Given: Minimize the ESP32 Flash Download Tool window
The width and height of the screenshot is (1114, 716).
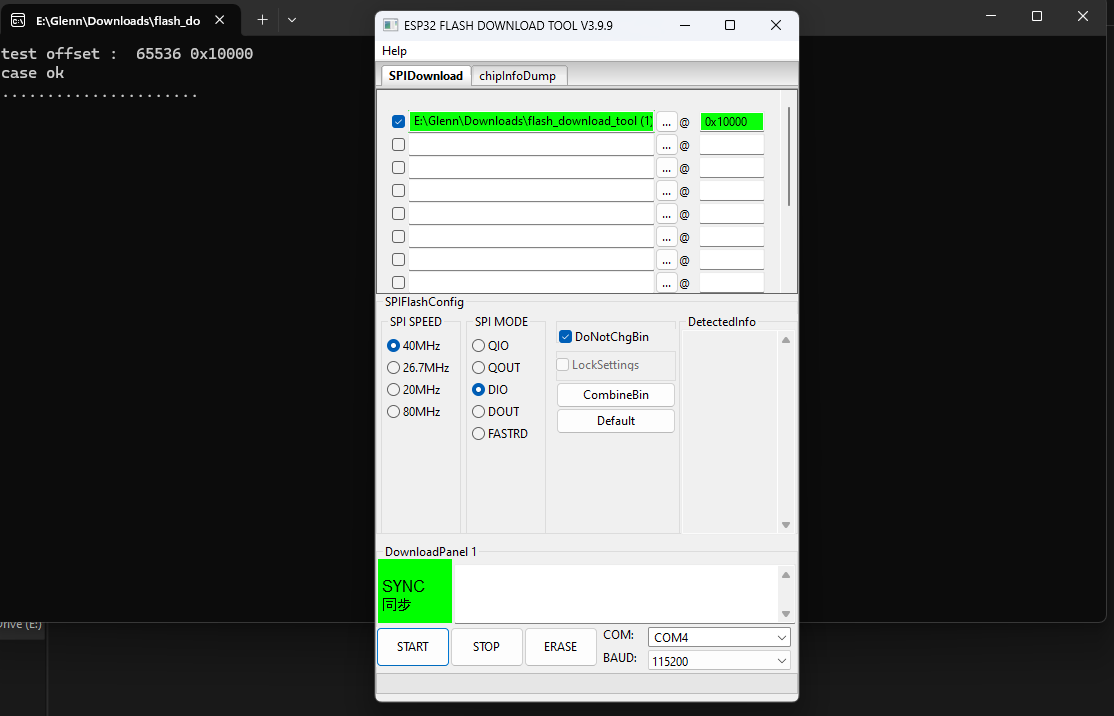Looking at the screenshot, I should point(685,25).
